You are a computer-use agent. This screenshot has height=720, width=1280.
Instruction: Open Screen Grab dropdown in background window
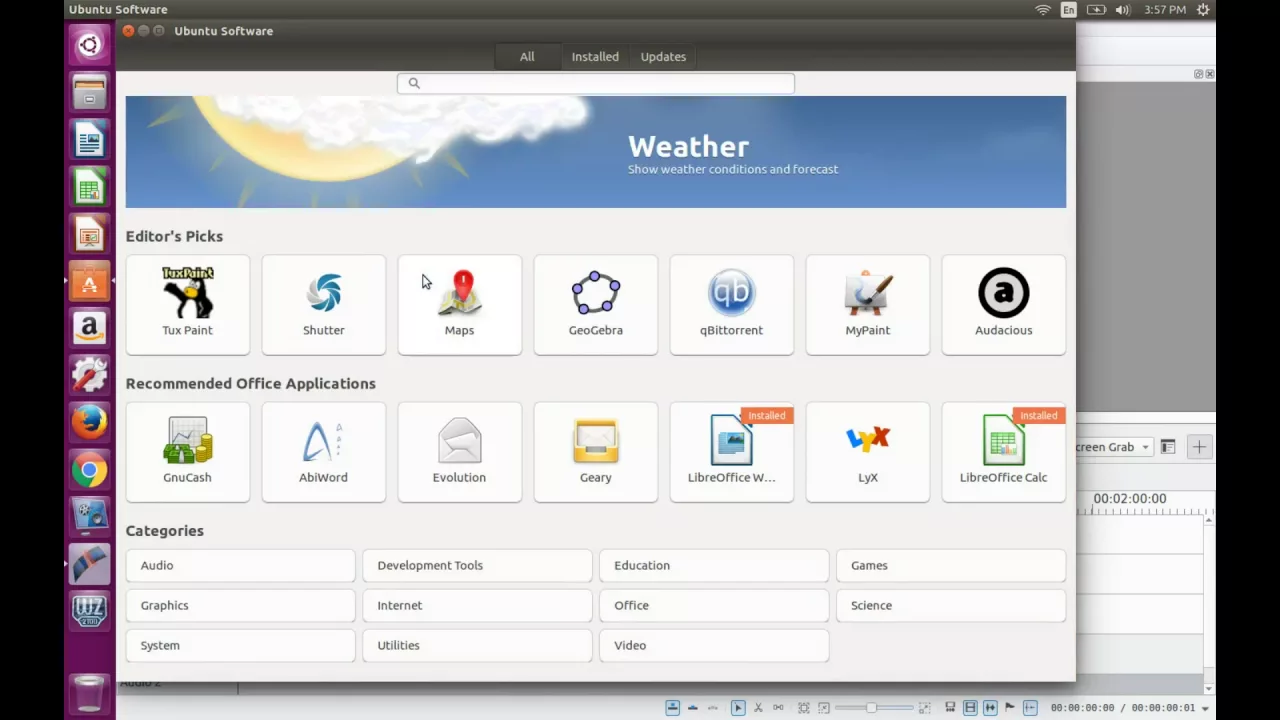(1115, 447)
